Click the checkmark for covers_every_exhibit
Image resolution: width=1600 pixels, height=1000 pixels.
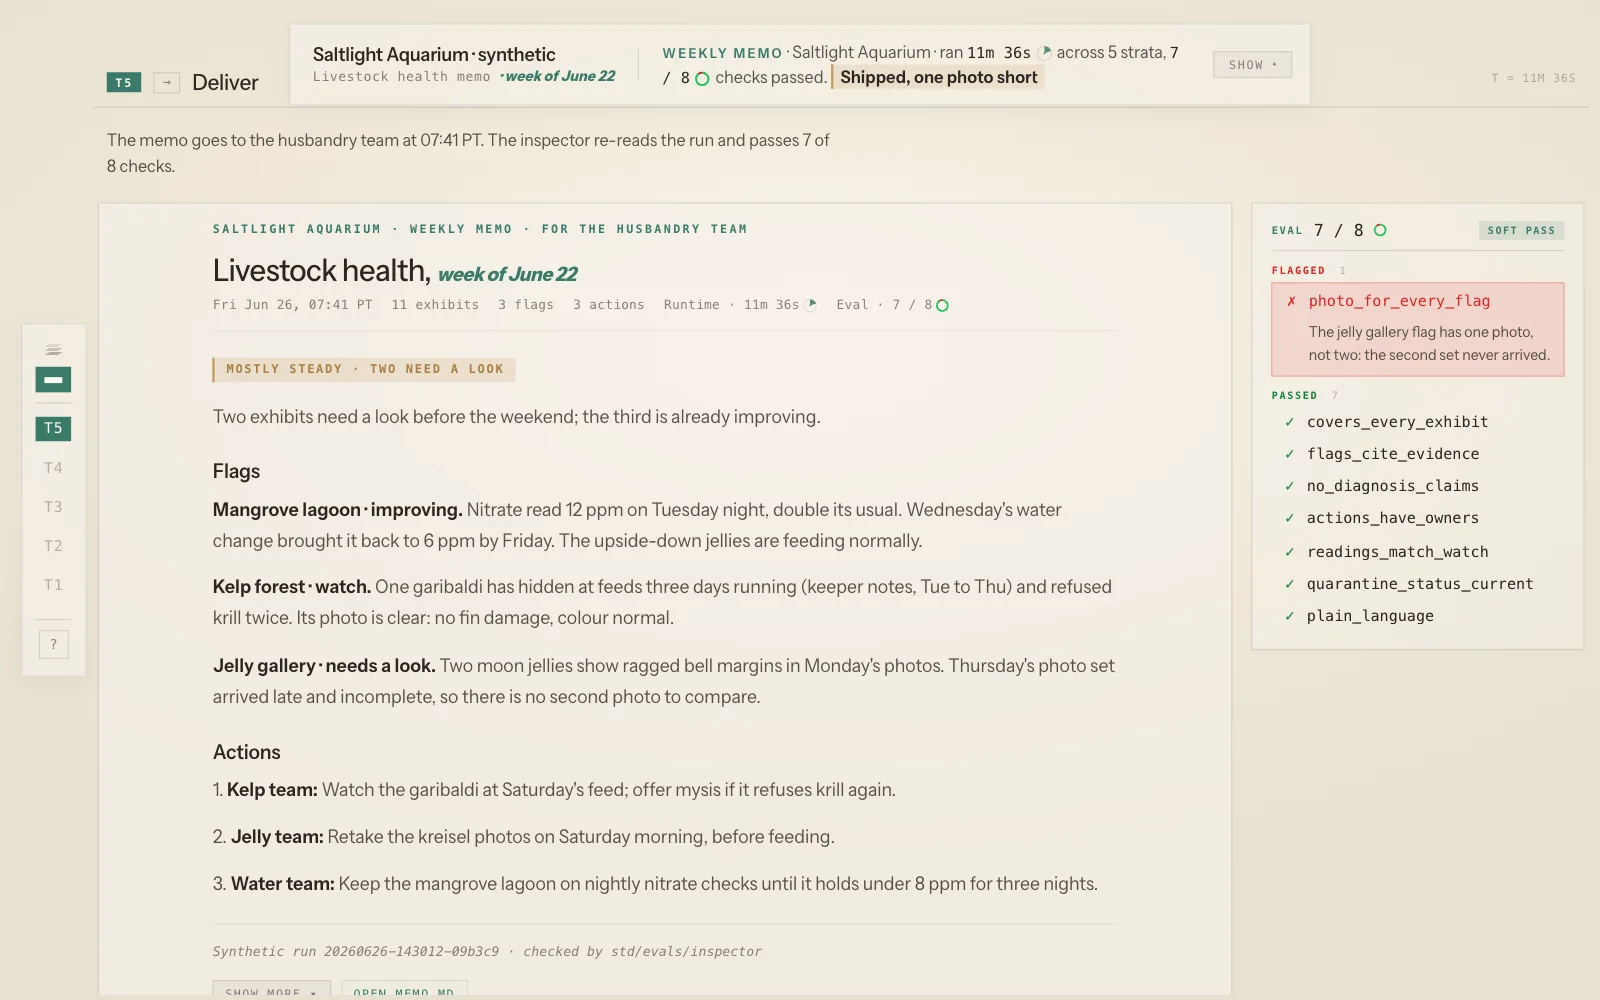(x=1290, y=422)
